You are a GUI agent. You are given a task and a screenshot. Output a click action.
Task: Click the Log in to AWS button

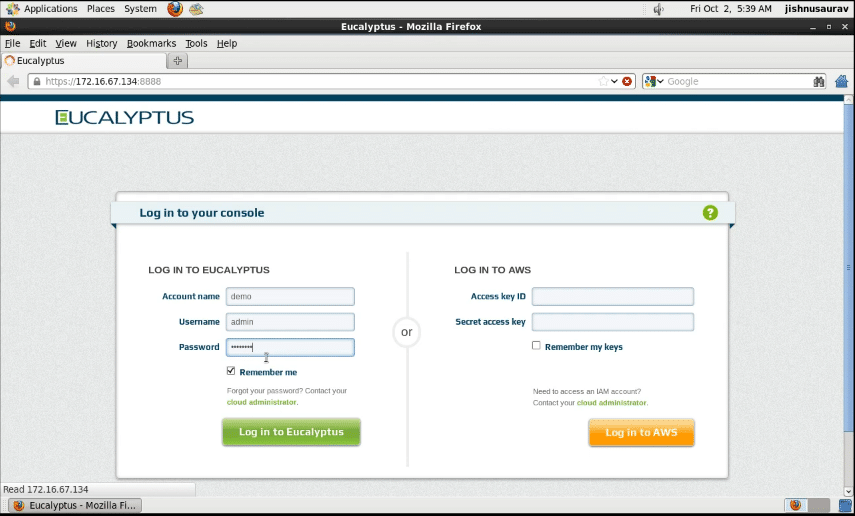point(641,433)
